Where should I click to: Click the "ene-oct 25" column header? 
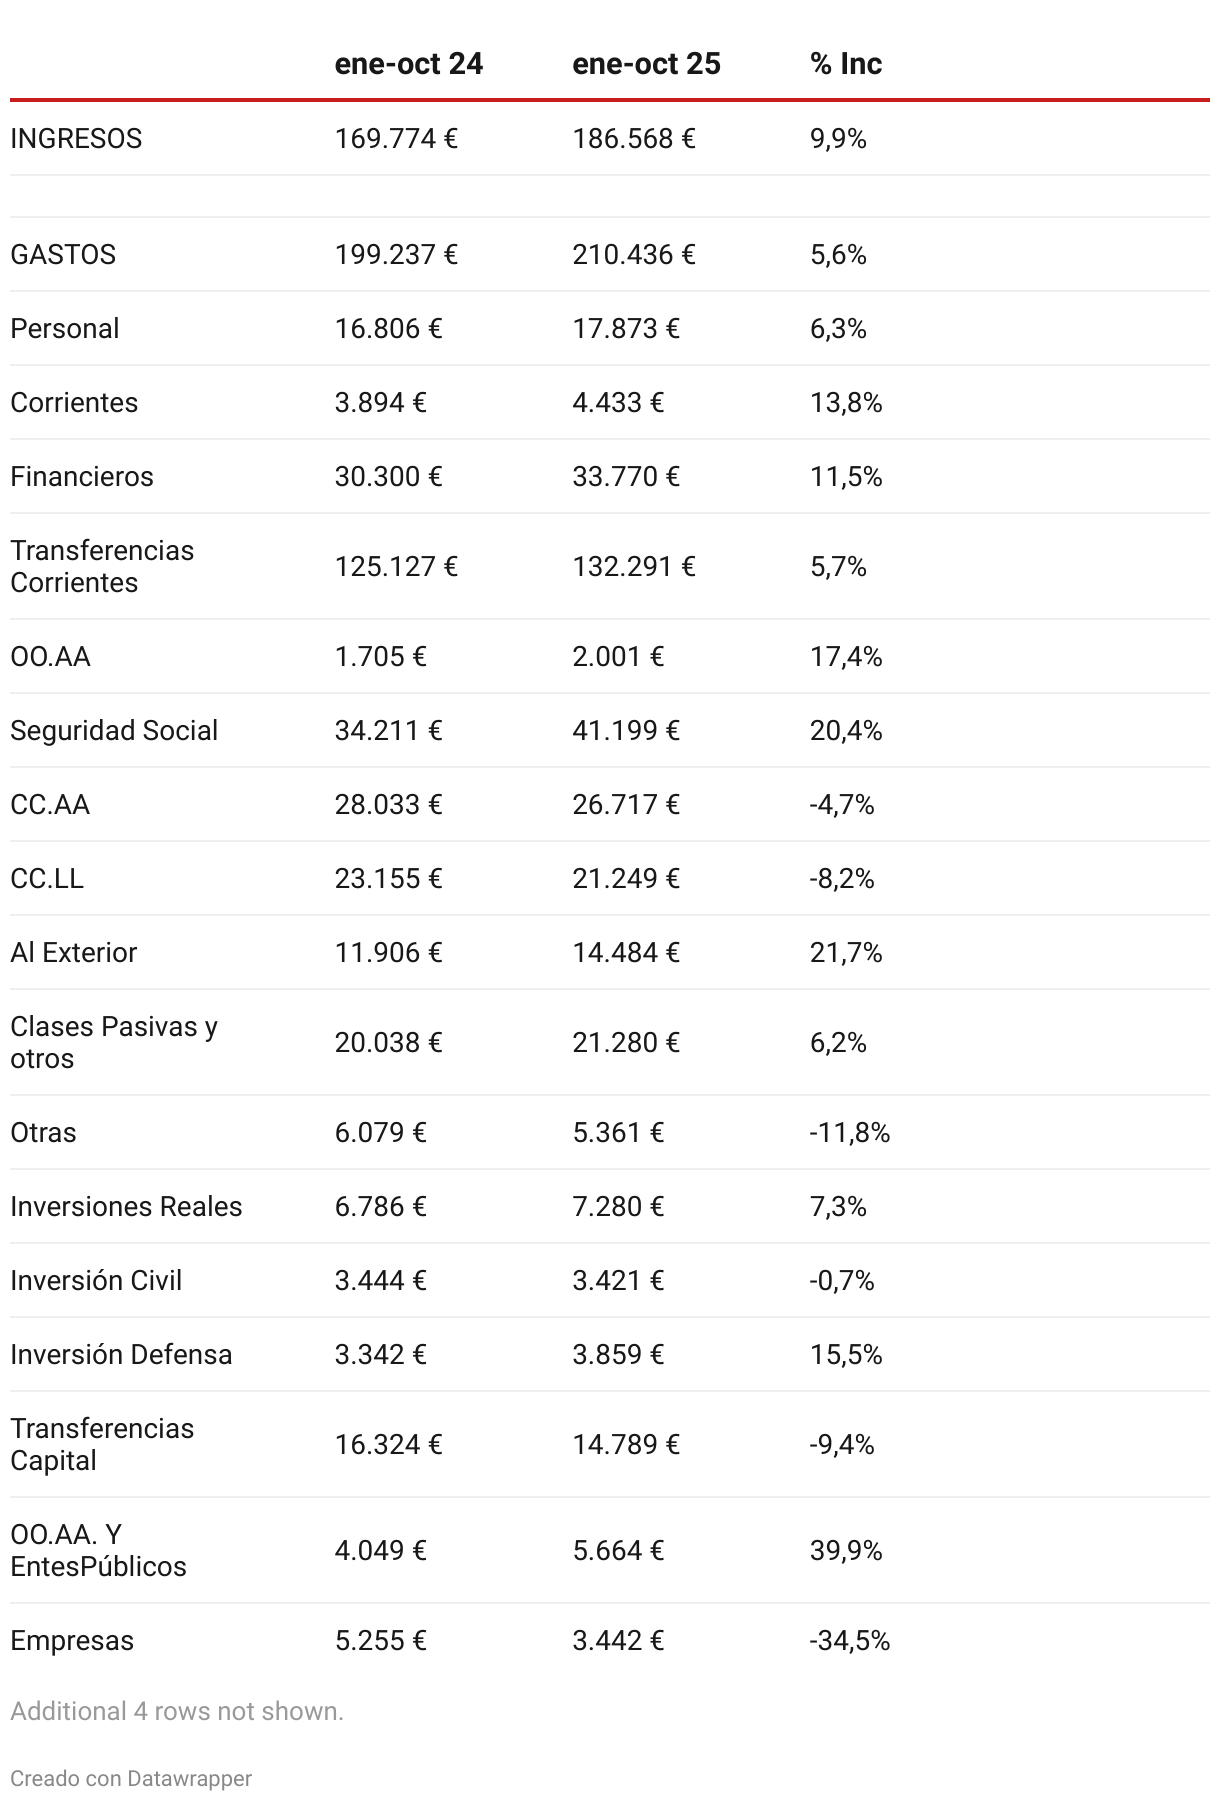(x=646, y=64)
